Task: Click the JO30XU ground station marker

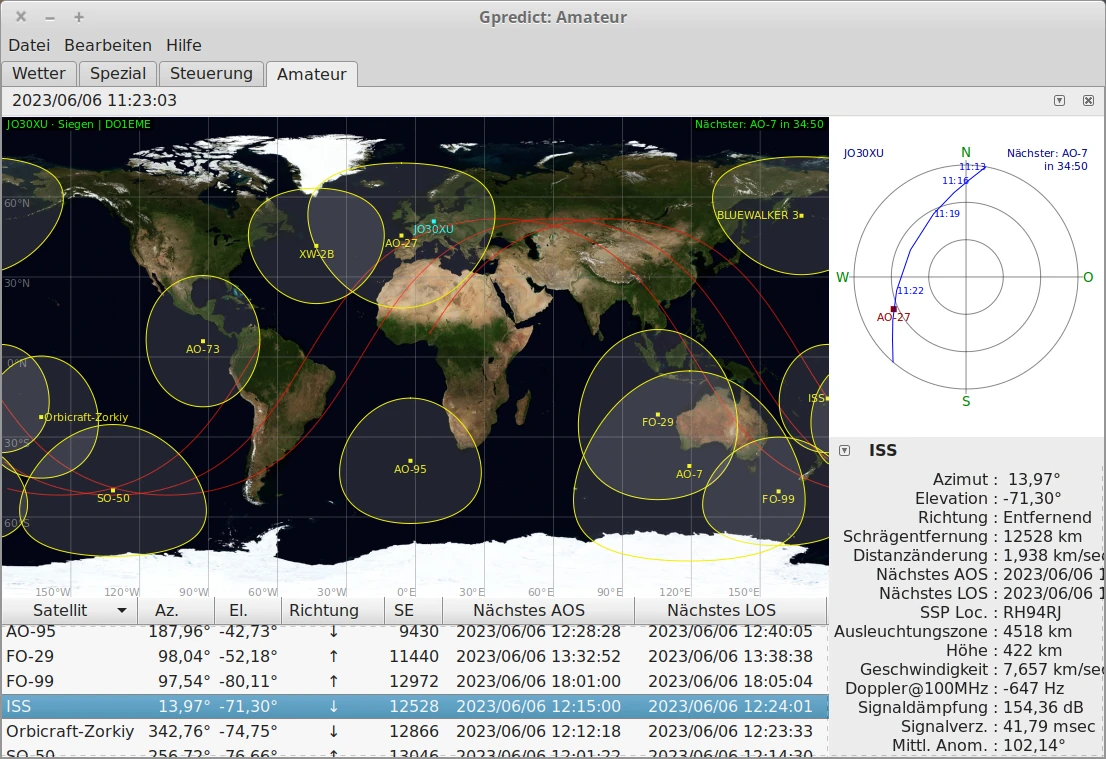Action: pos(434,221)
